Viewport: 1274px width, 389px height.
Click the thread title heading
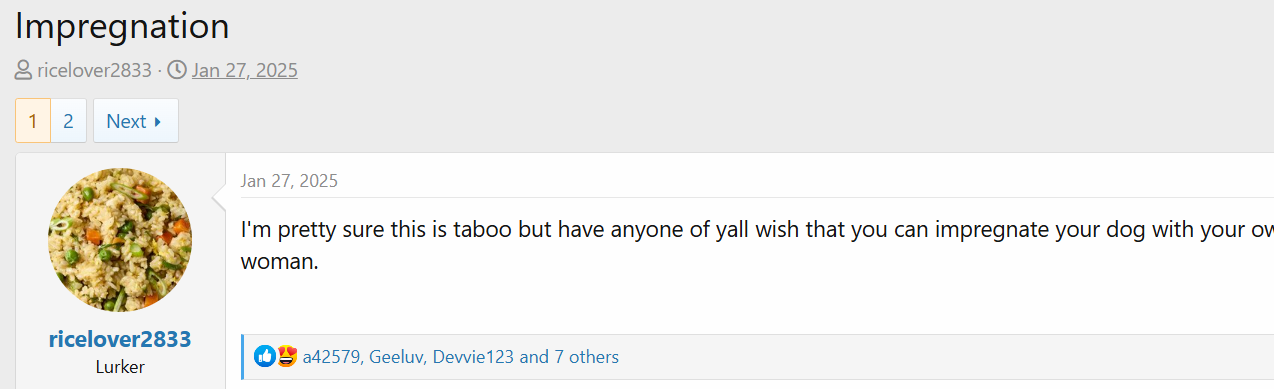click(122, 25)
